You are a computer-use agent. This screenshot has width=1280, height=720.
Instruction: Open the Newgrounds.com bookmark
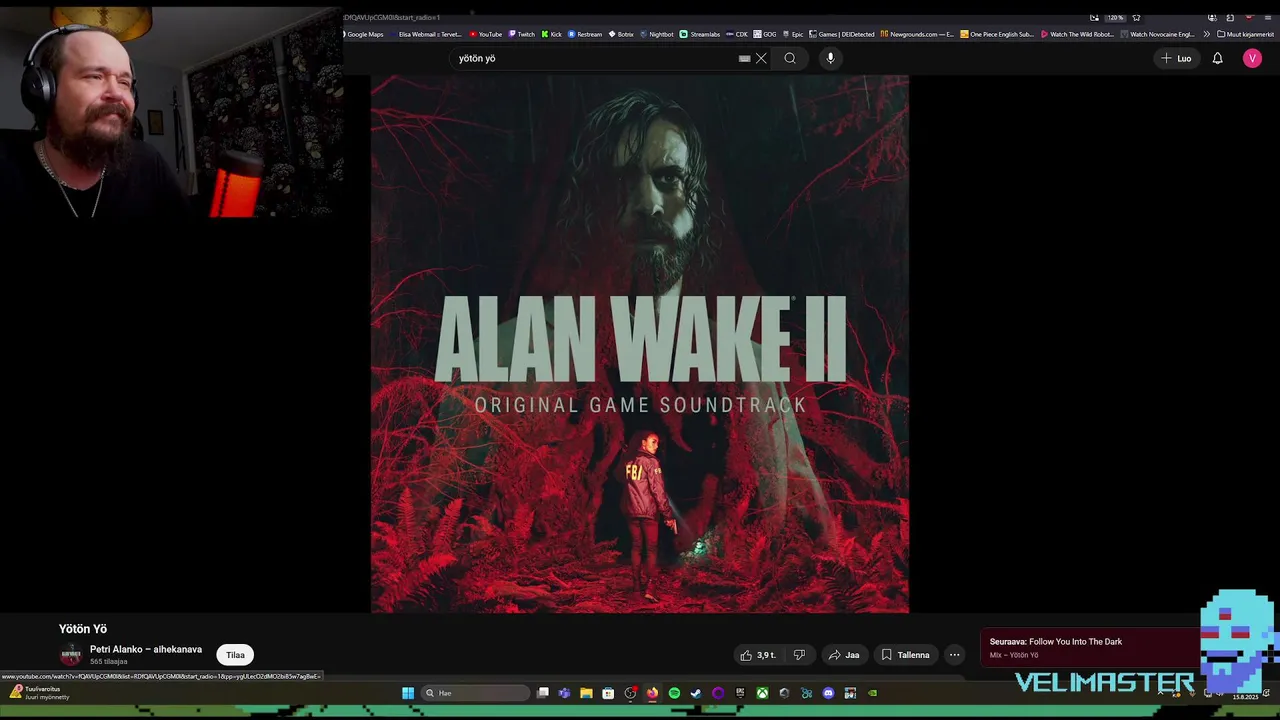click(917, 34)
